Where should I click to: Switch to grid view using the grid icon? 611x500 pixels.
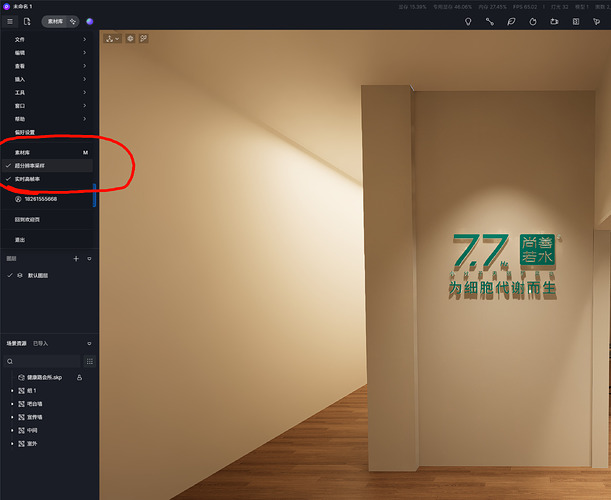coord(90,361)
